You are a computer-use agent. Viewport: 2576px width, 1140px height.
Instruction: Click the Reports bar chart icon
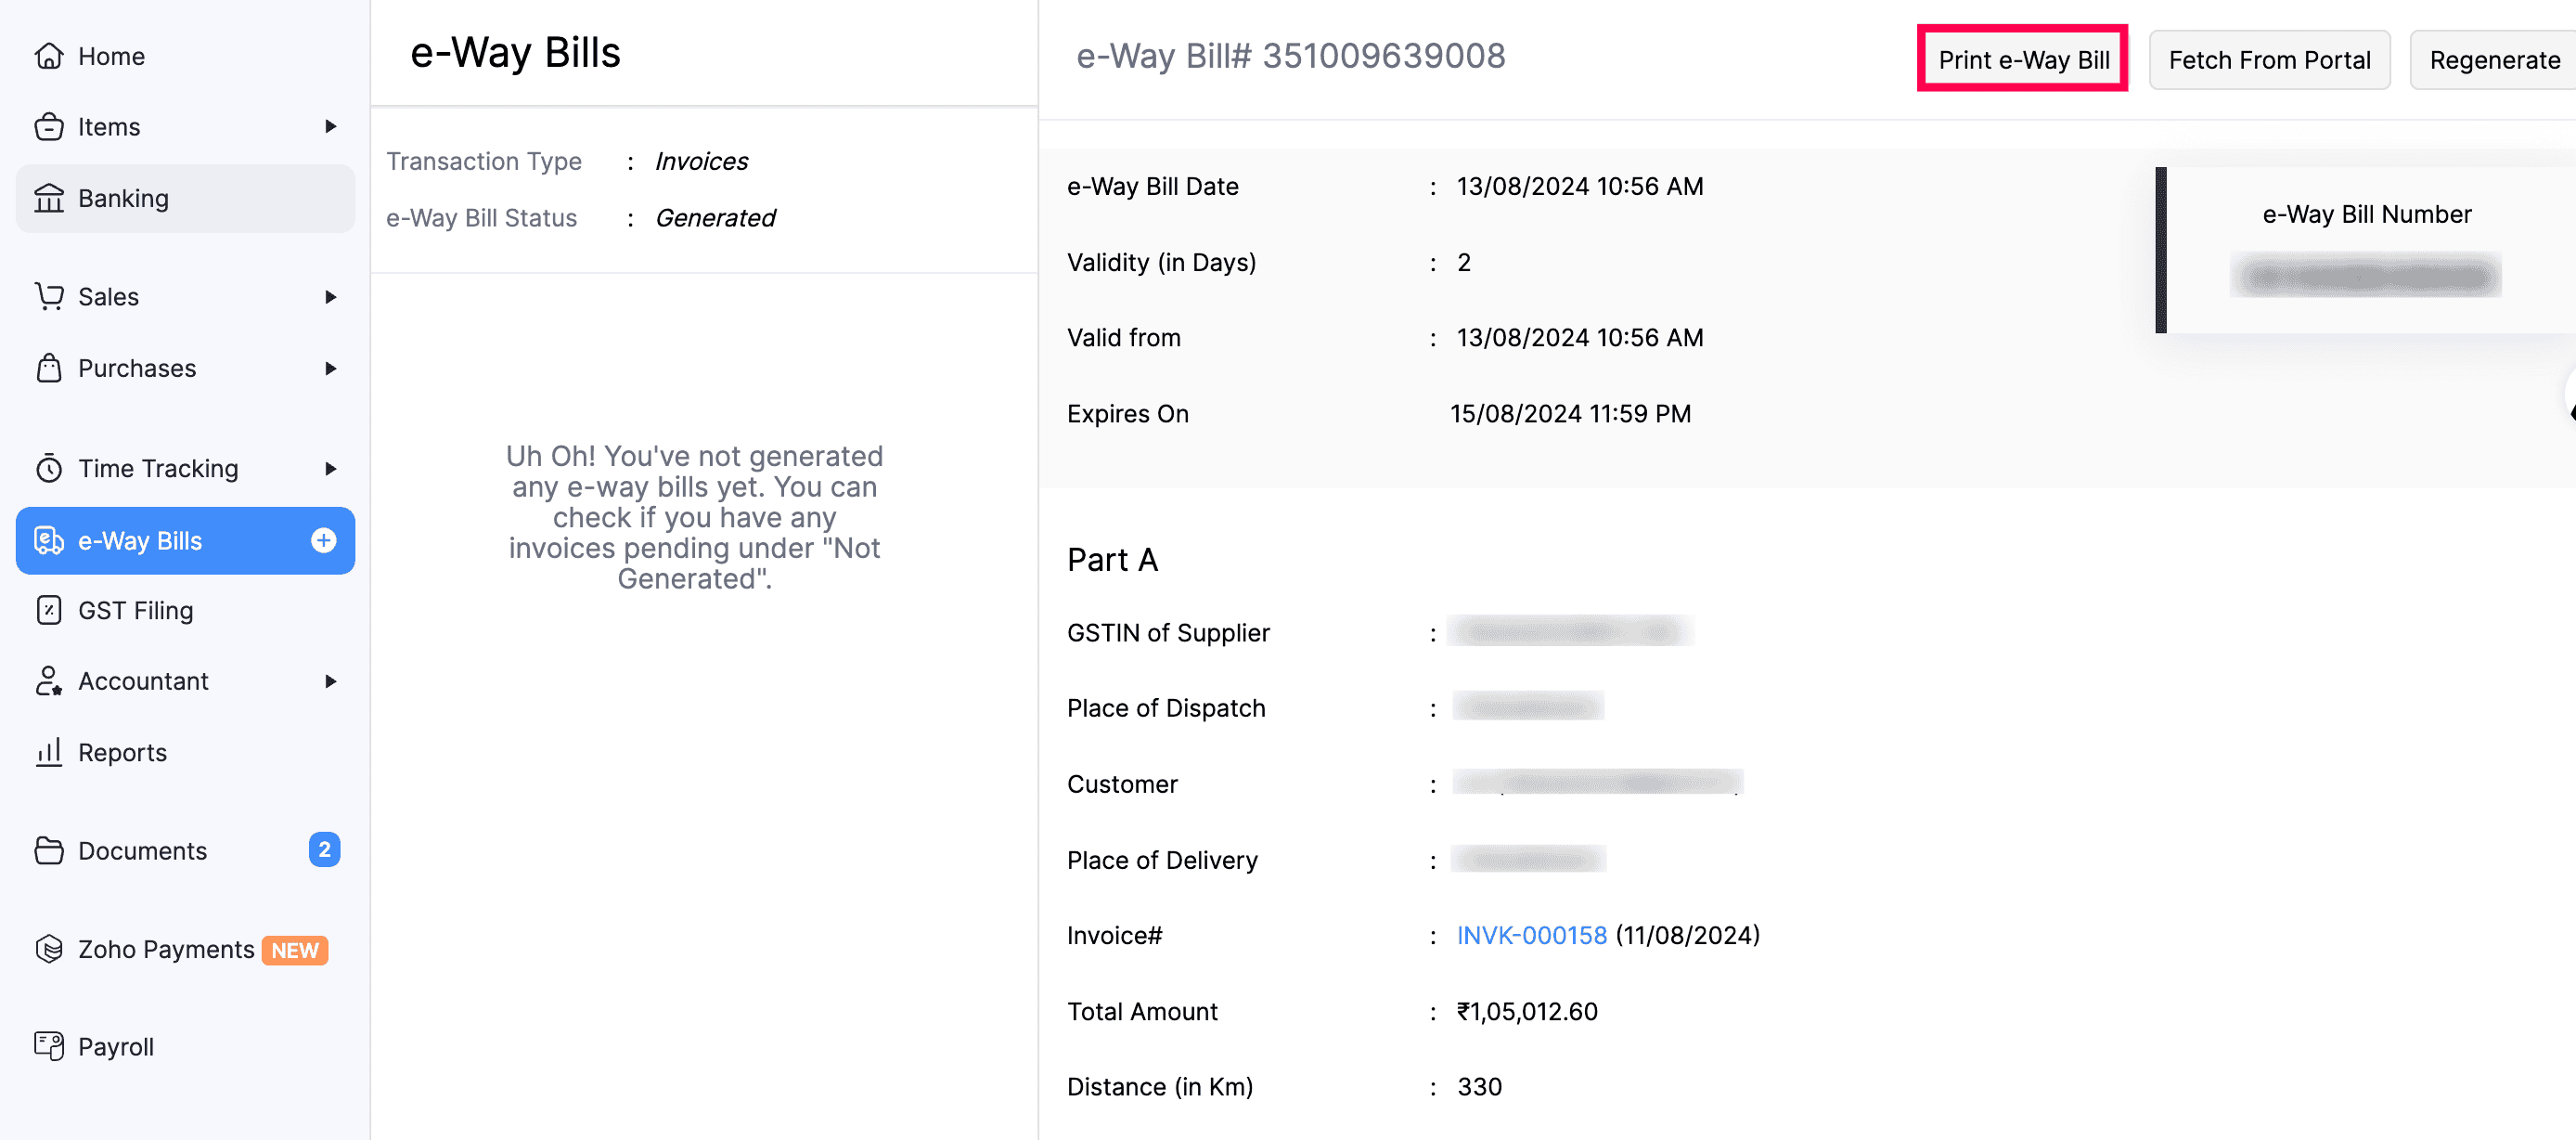(48, 752)
